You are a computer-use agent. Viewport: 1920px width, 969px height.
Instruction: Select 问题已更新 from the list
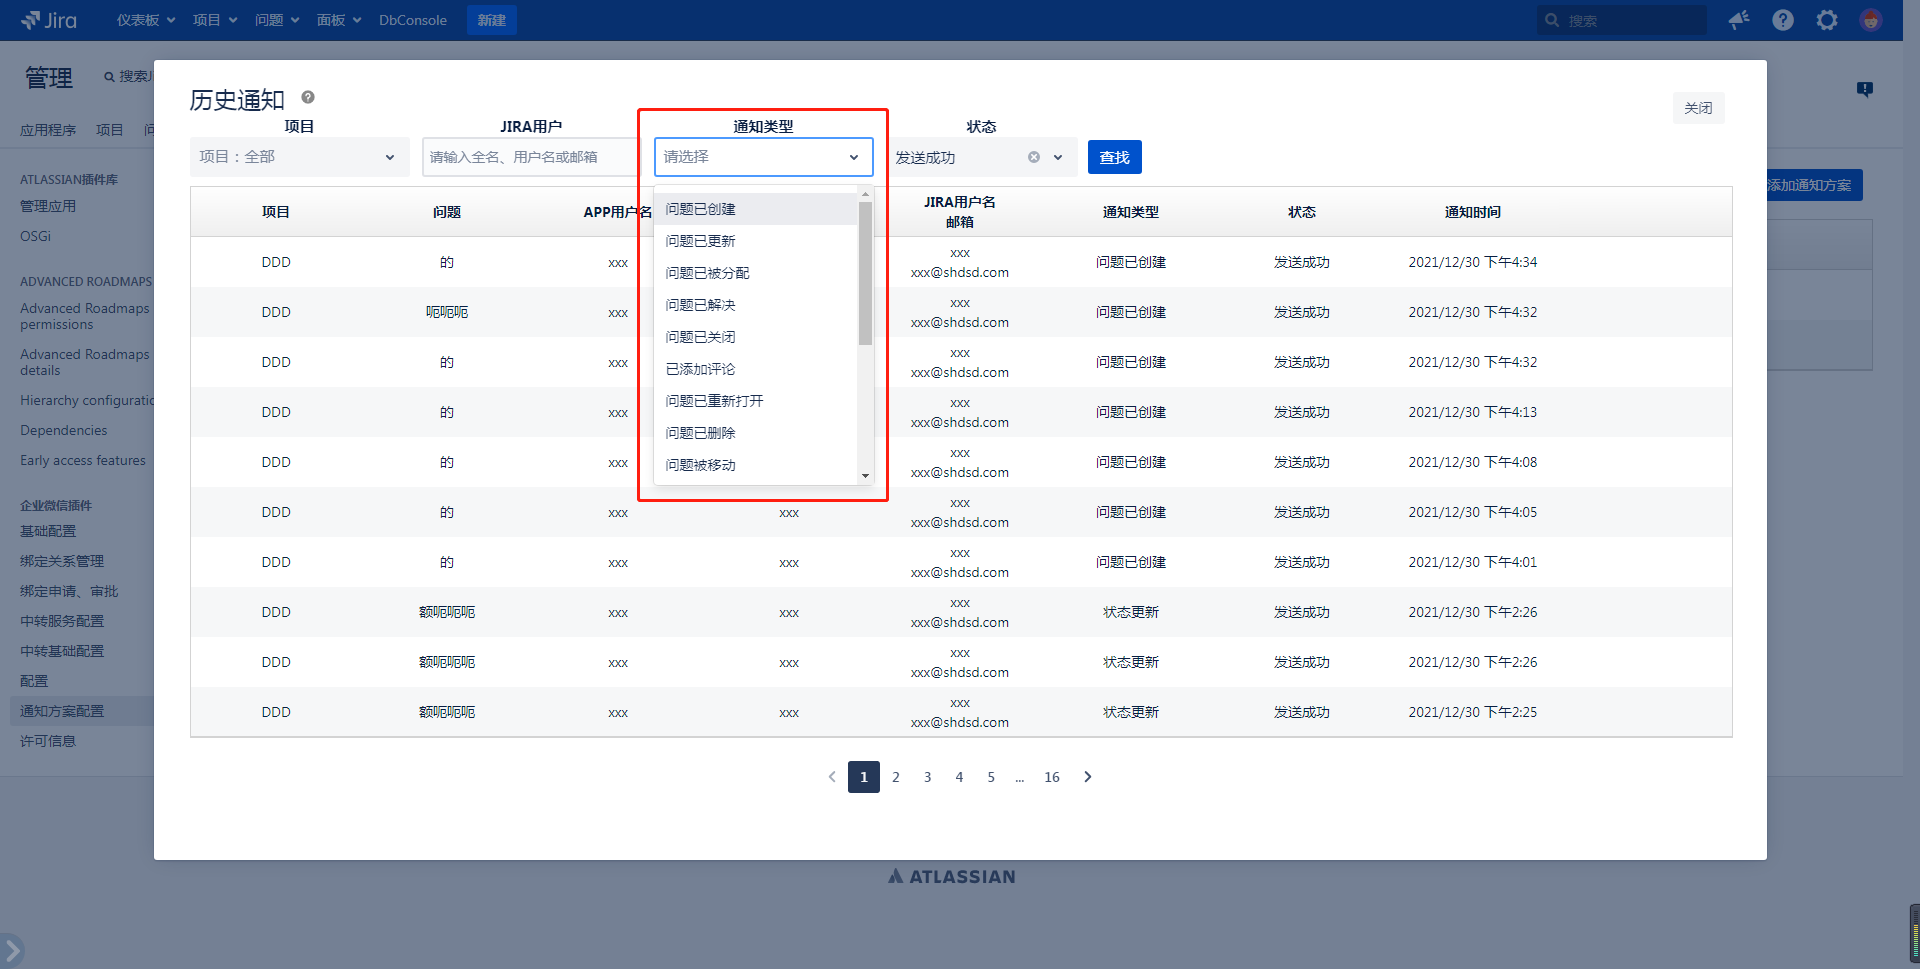pyautogui.click(x=701, y=241)
